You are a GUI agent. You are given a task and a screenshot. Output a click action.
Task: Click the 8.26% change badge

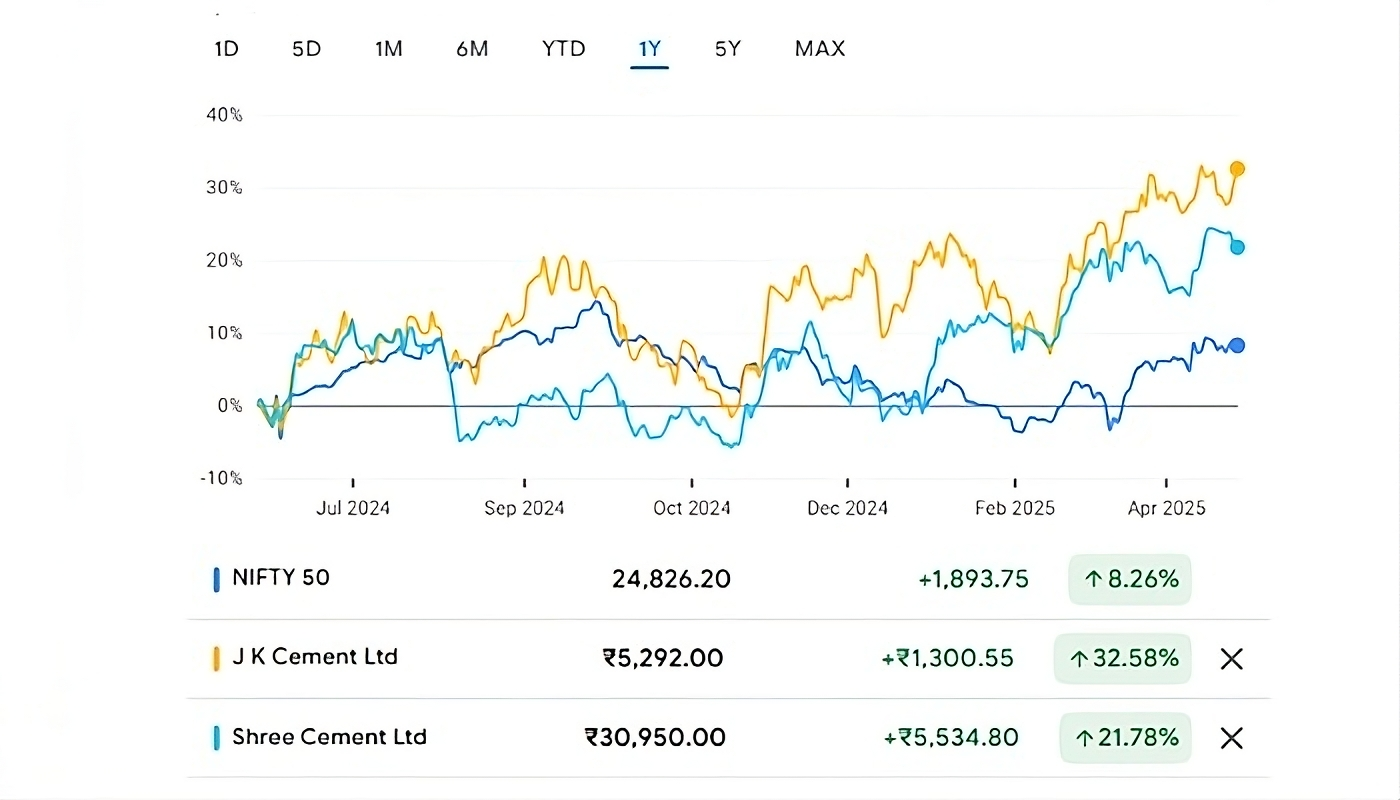click(1130, 579)
